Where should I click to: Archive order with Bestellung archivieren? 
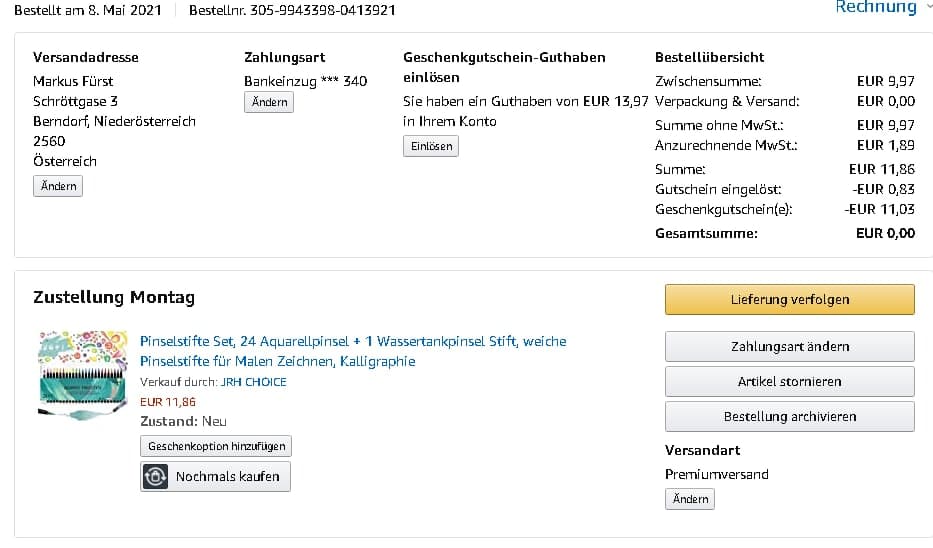click(789, 416)
